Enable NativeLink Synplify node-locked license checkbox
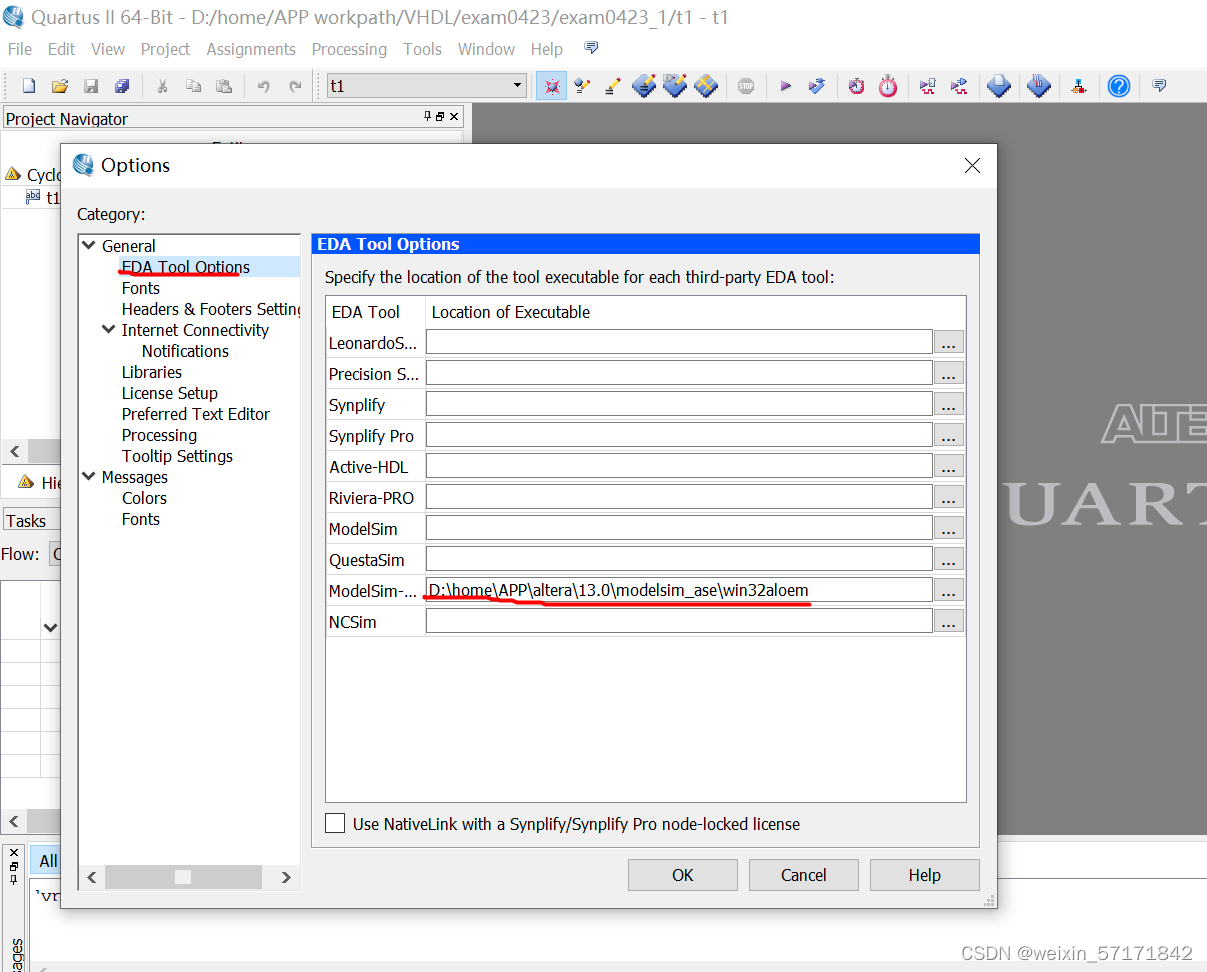This screenshot has height=972, width=1207. tap(336, 824)
